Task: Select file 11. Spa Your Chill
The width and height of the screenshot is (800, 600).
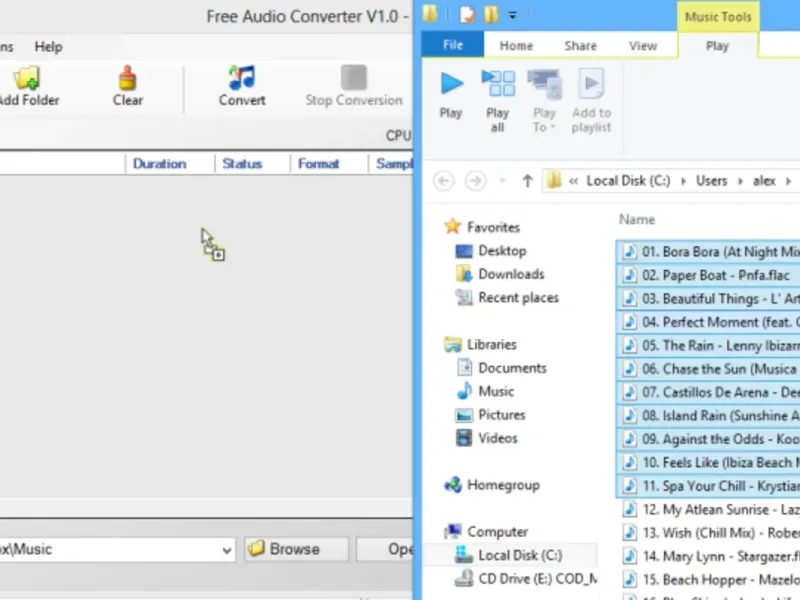Action: click(x=708, y=486)
